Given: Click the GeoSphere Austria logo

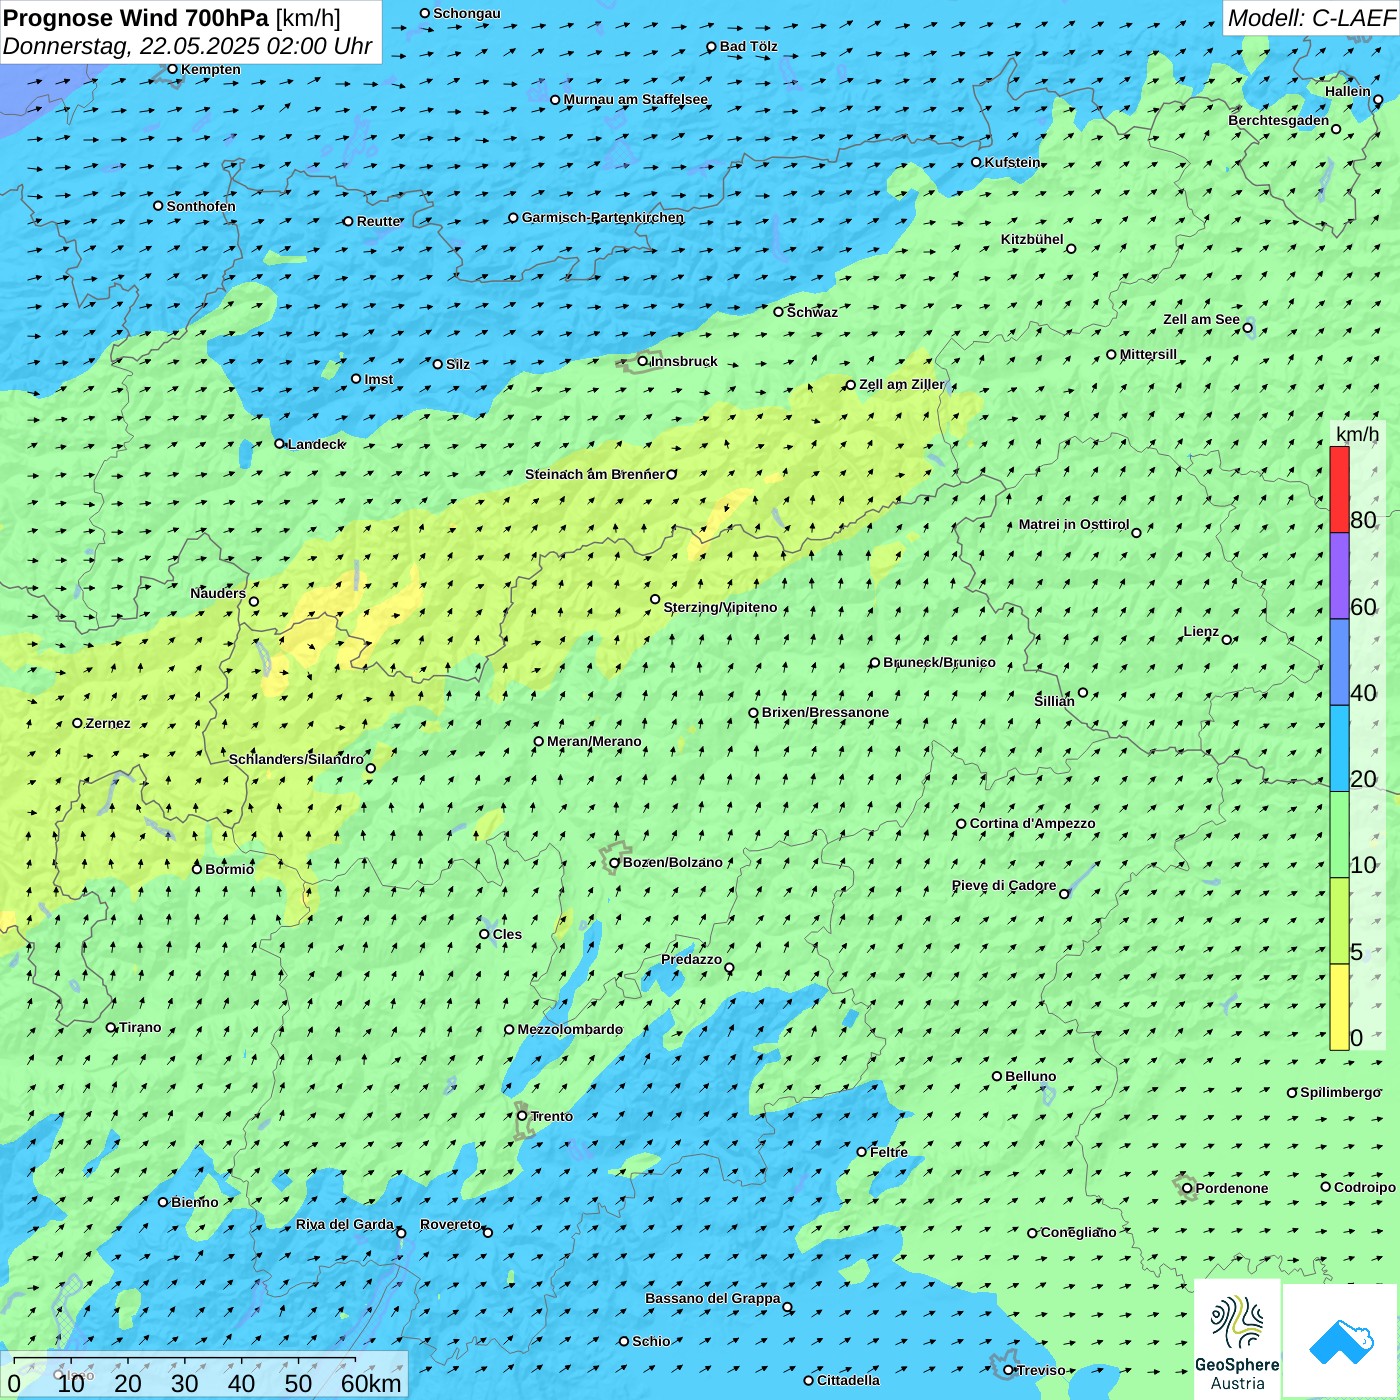Looking at the screenshot, I should (x=1237, y=1338).
